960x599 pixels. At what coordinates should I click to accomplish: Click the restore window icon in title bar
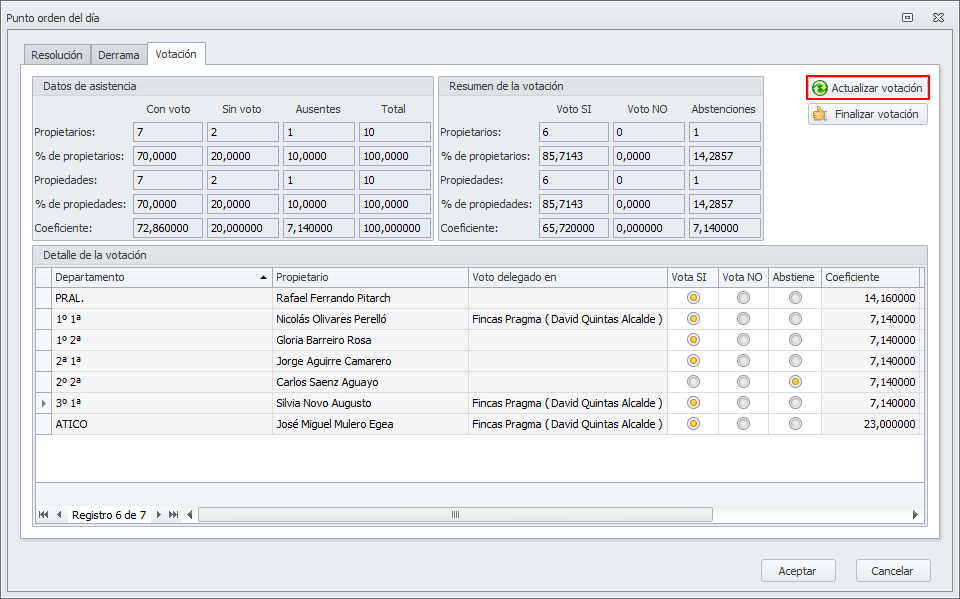coord(907,17)
